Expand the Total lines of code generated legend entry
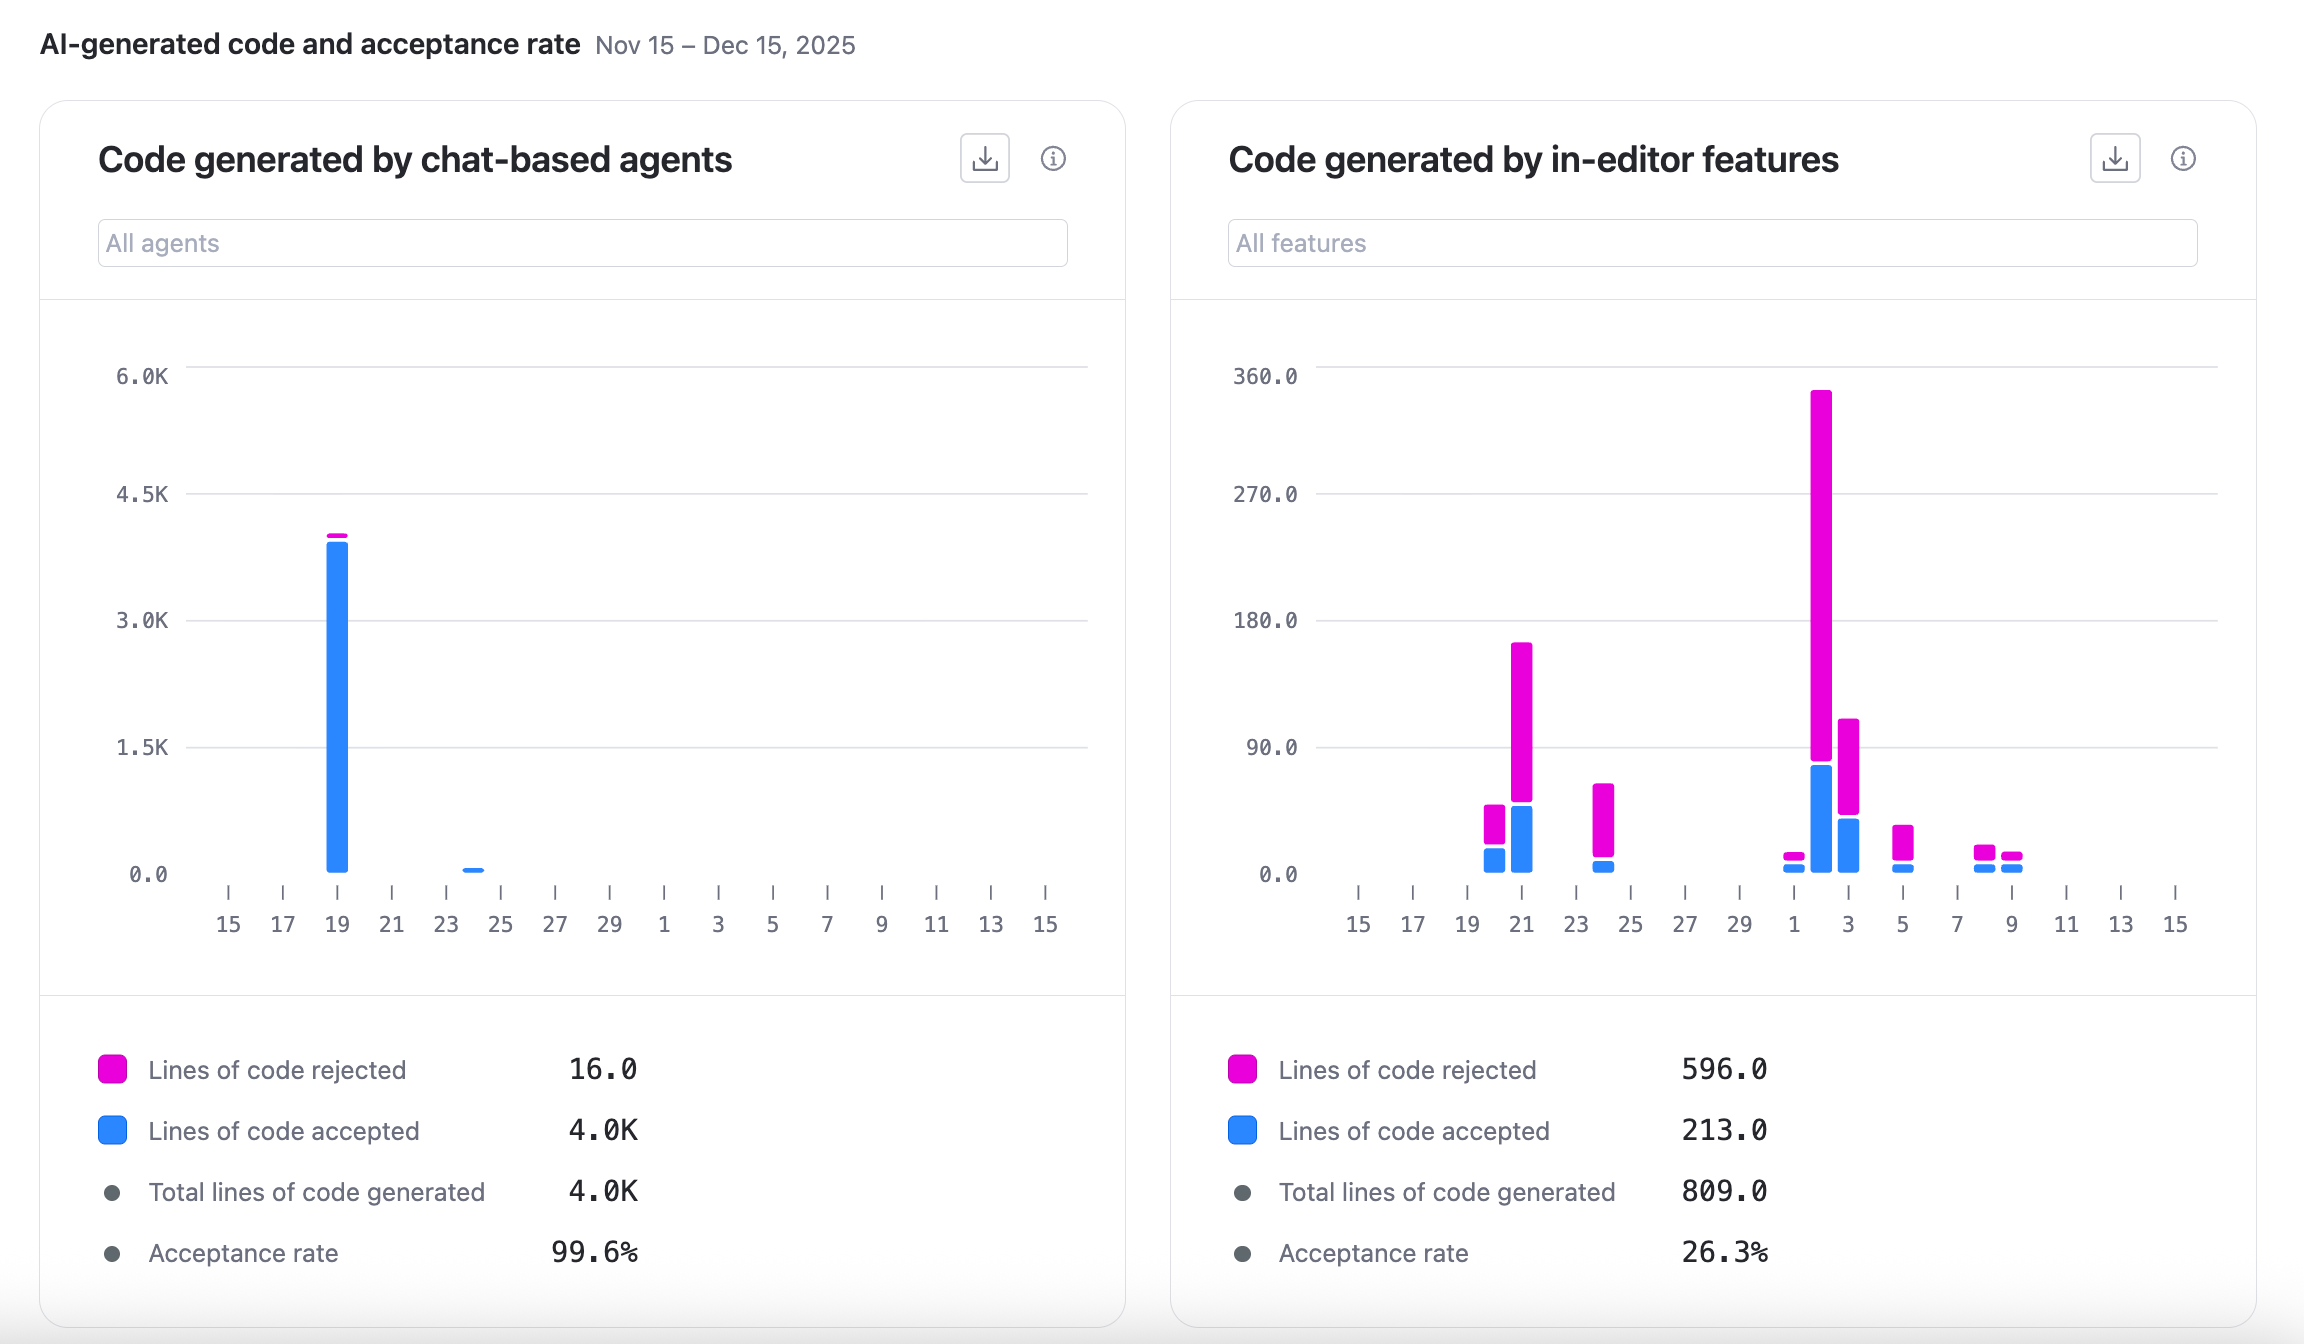Image resolution: width=2304 pixels, height=1344 pixels. point(316,1191)
